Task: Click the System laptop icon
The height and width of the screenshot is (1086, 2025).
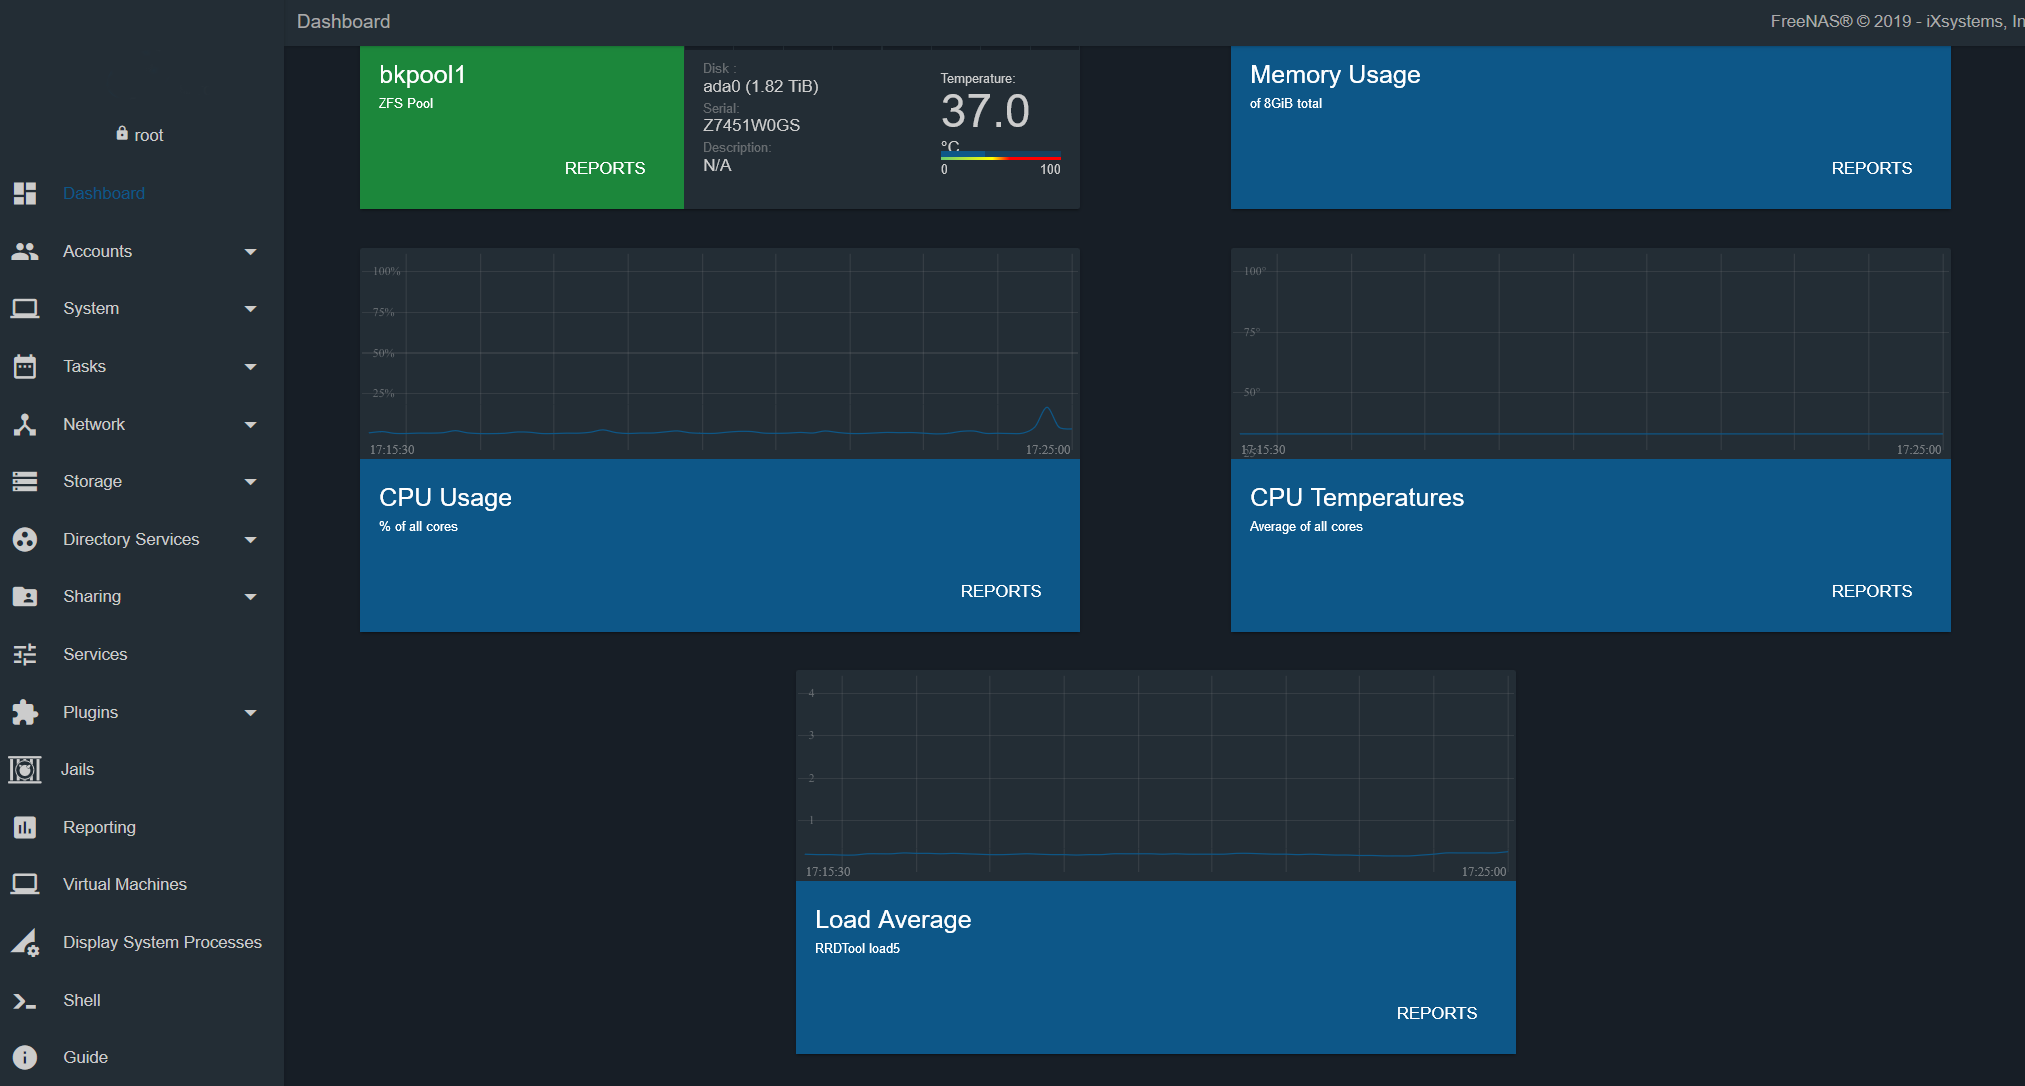Action: click(x=25, y=308)
